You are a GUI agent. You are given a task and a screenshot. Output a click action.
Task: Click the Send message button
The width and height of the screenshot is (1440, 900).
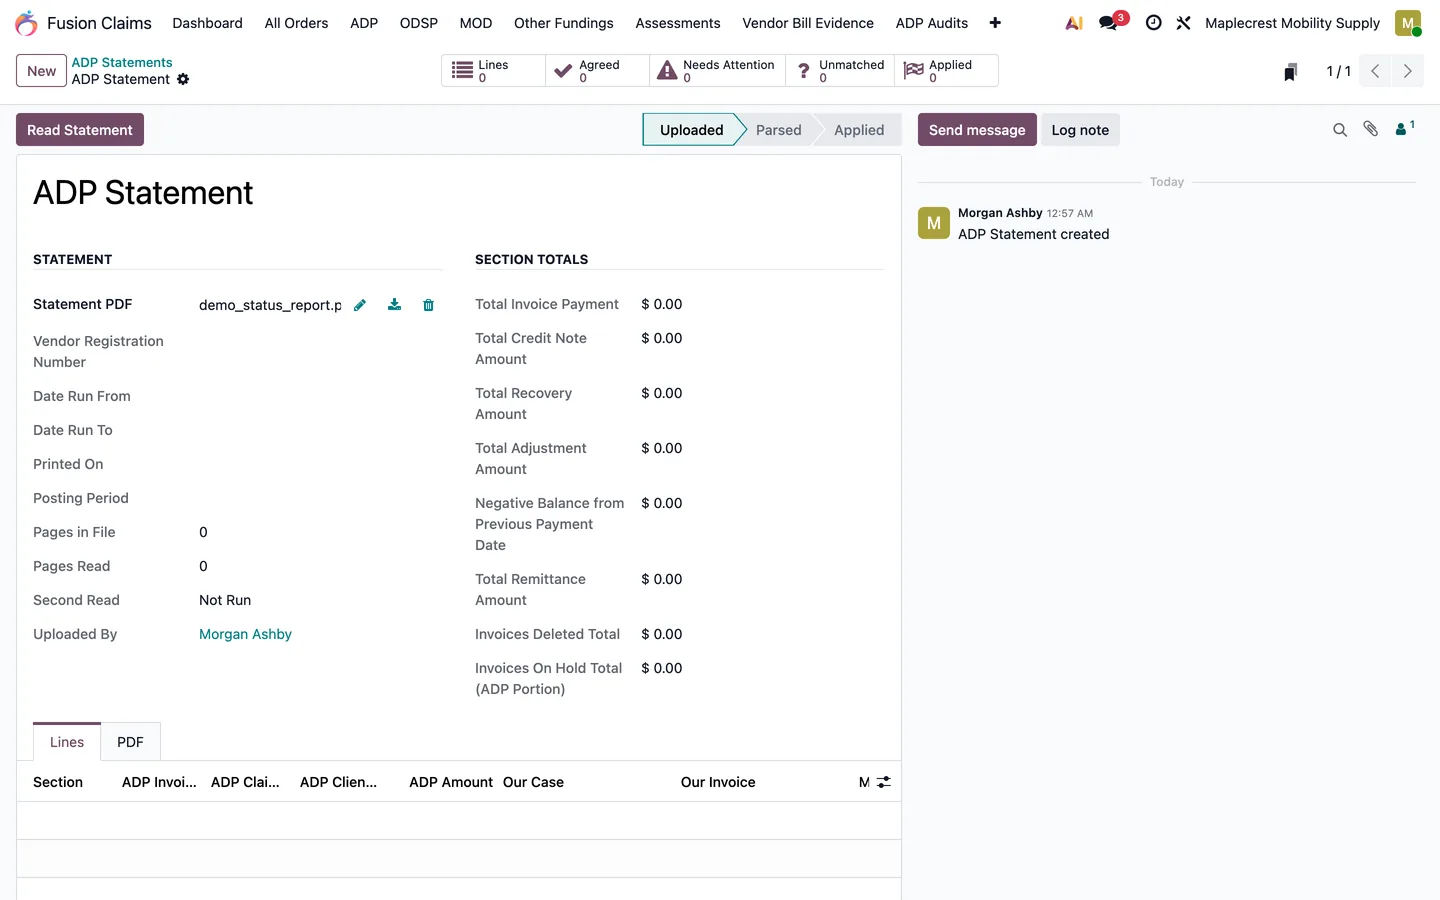point(977,130)
